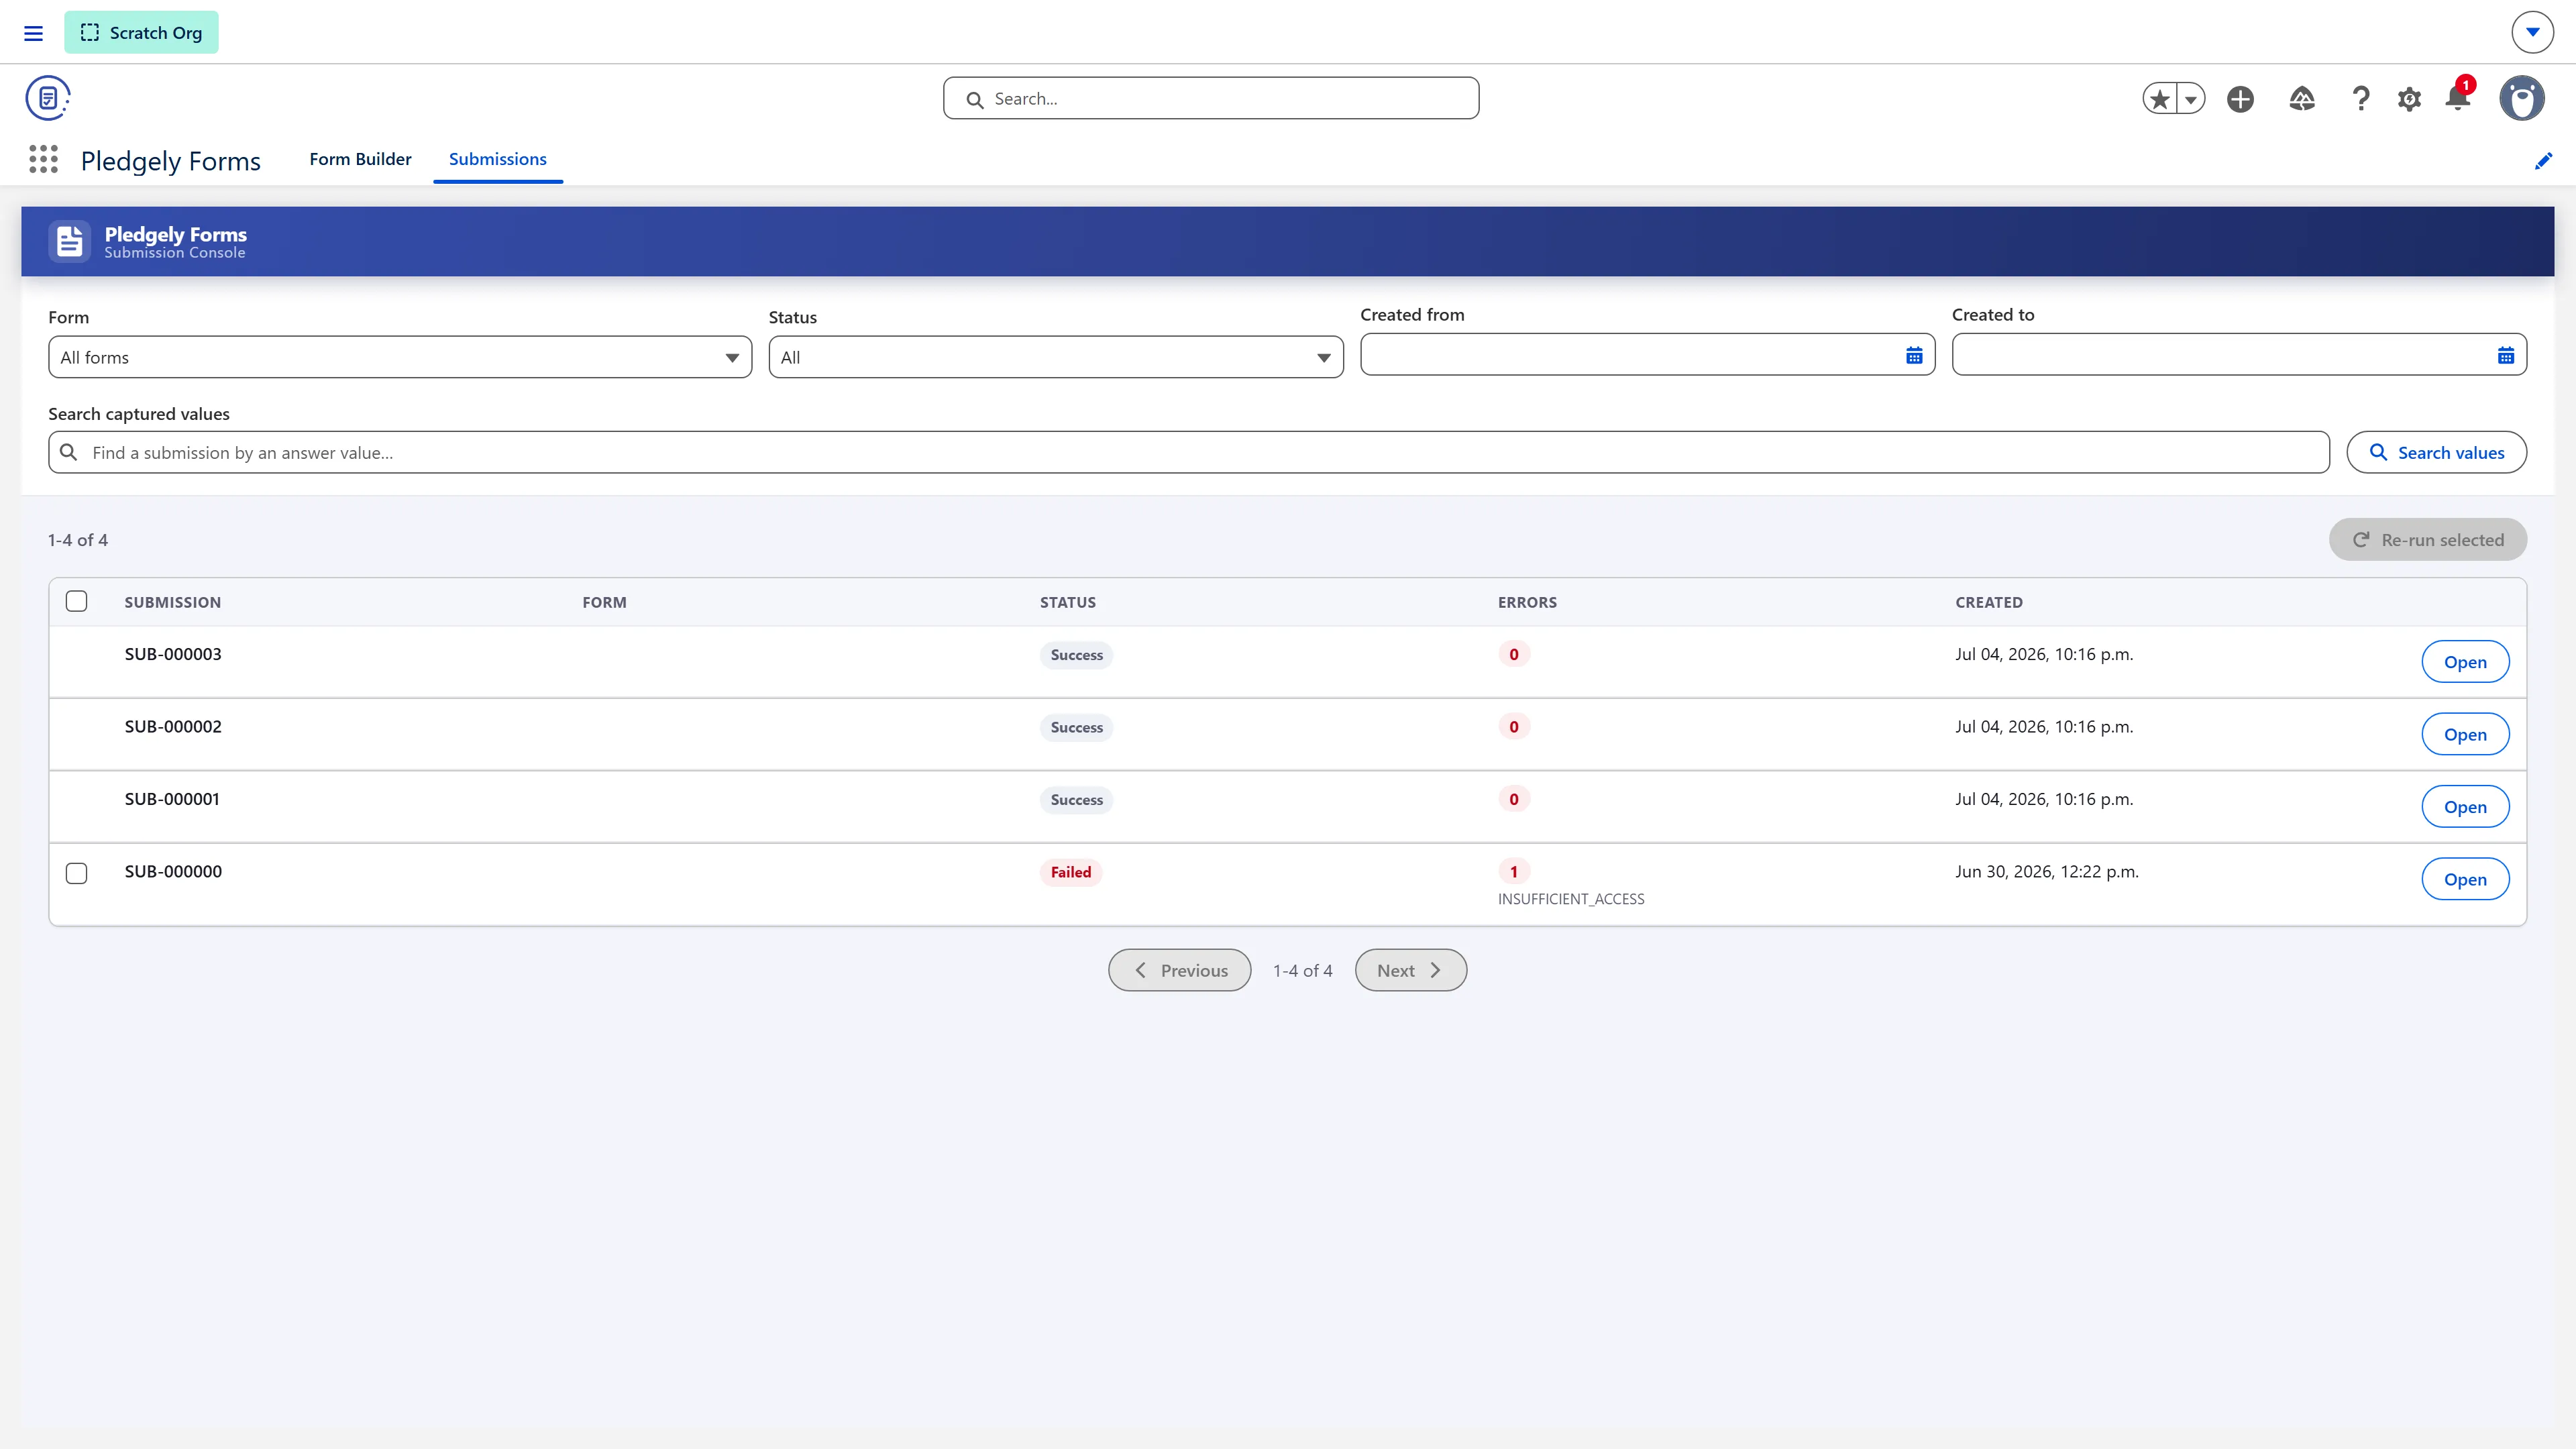Open submission SUB-000003
The width and height of the screenshot is (2576, 1449).
2465,662
